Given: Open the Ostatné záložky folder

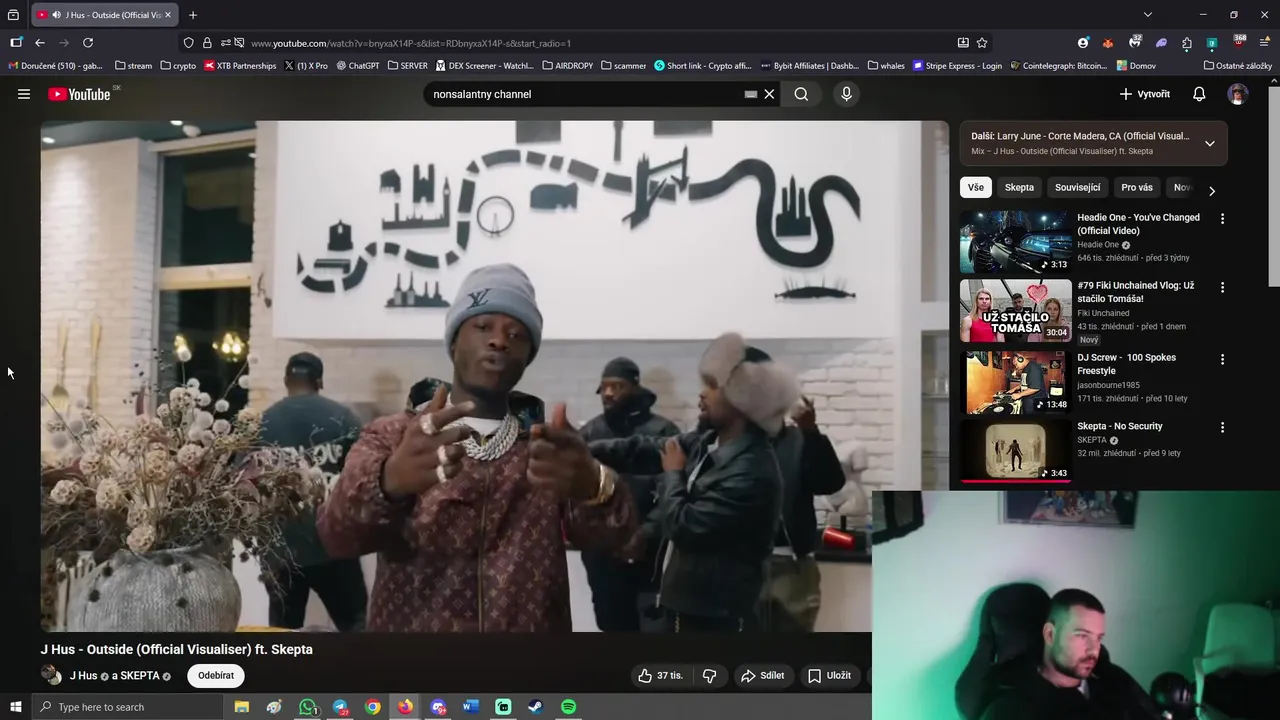Looking at the screenshot, I should pos(1238,66).
